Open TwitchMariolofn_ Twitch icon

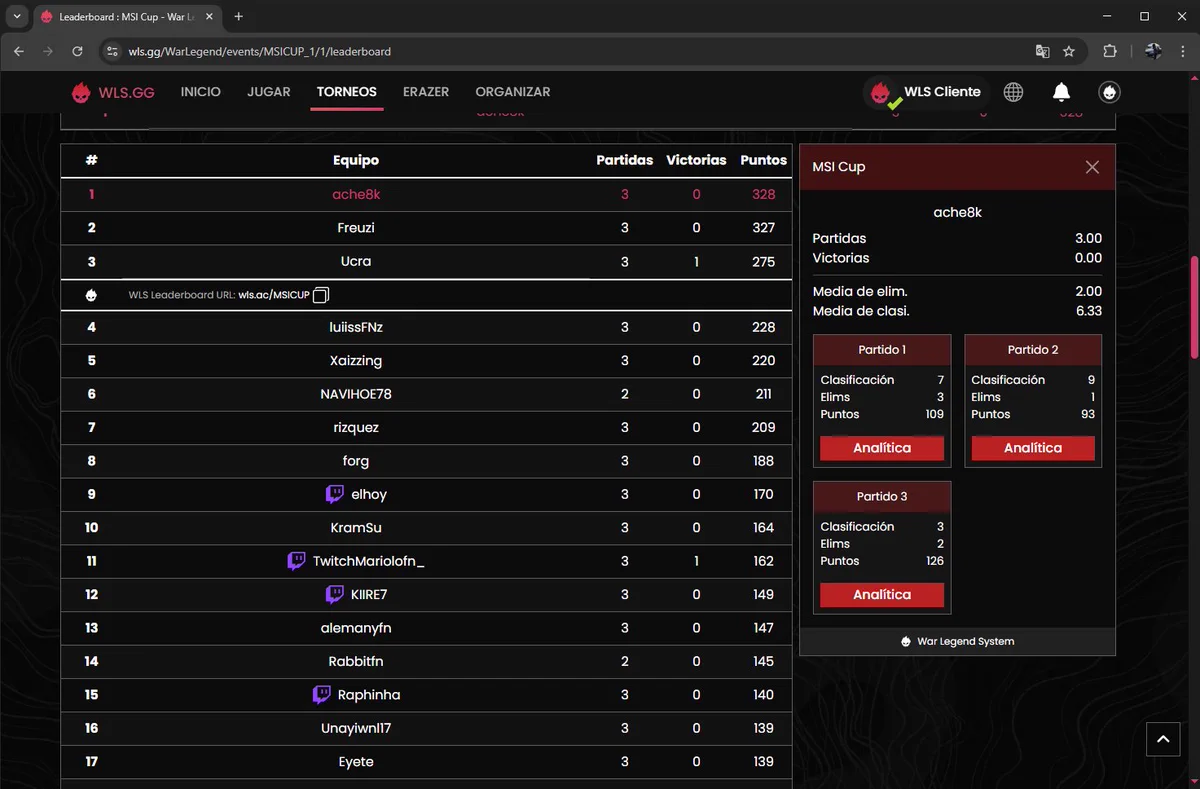point(296,561)
